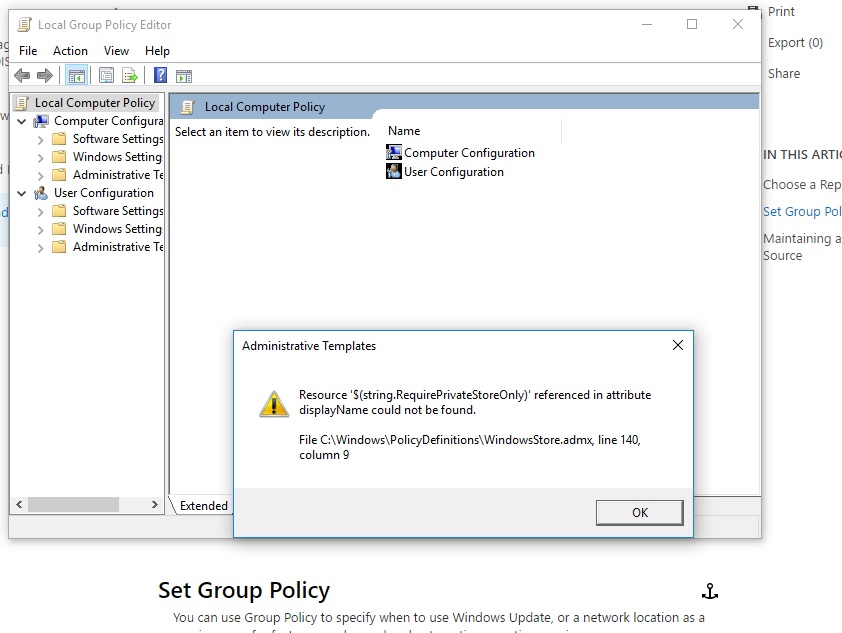This screenshot has width=842, height=633.
Task: Click the Export (0) link
Action: pyautogui.click(x=795, y=42)
